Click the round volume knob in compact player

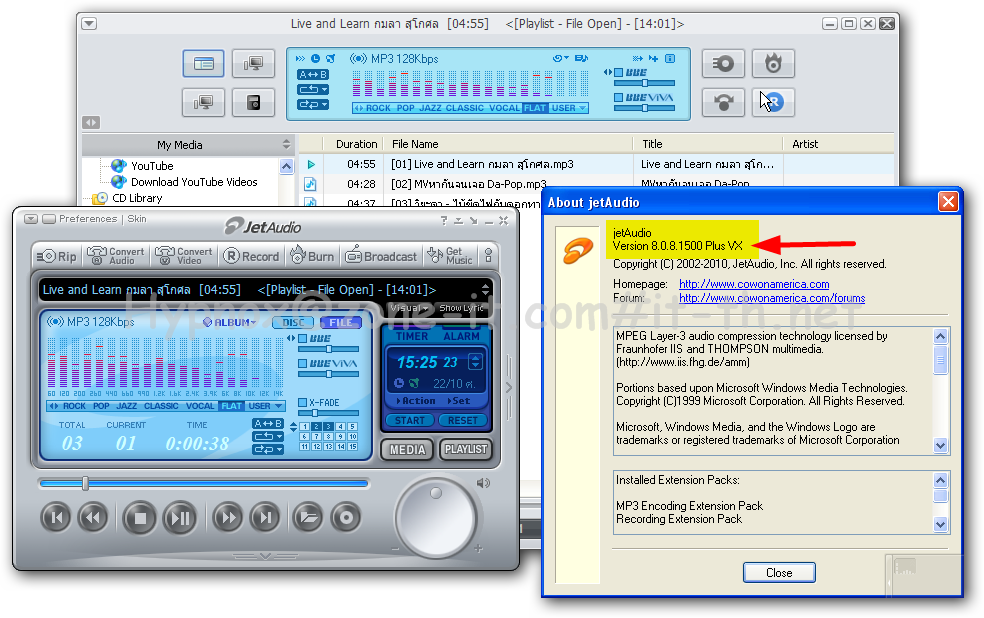point(436,518)
